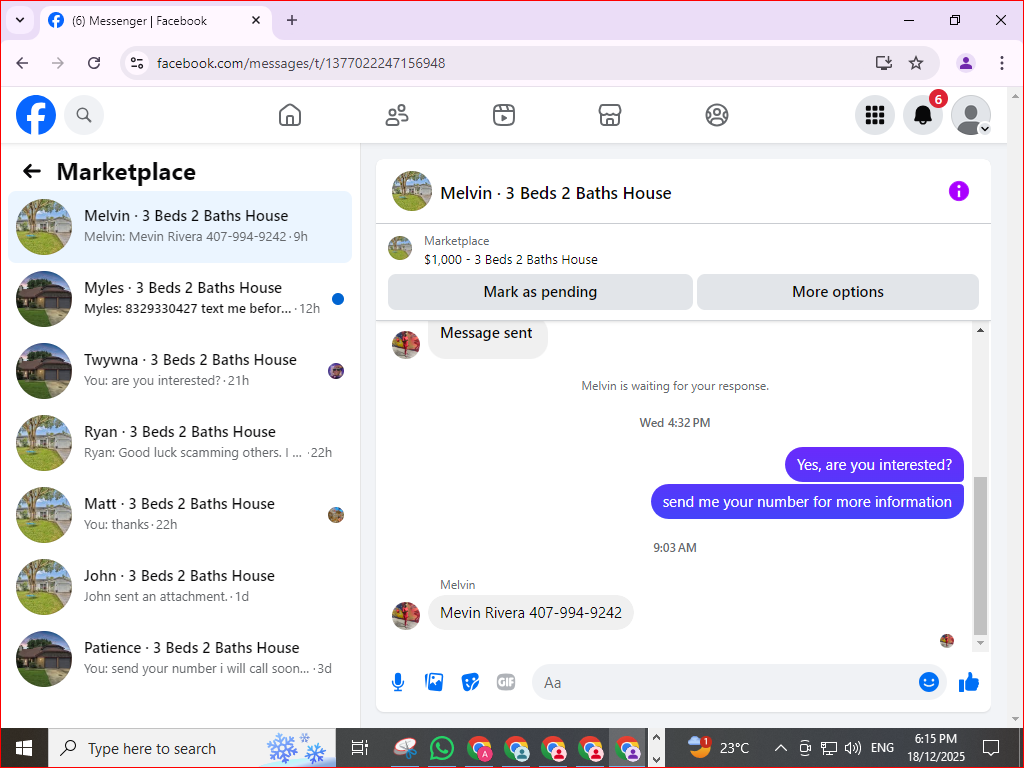Open the Myles conversation in the list
The width and height of the screenshot is (1024, 768).
[x=180, y=299]
